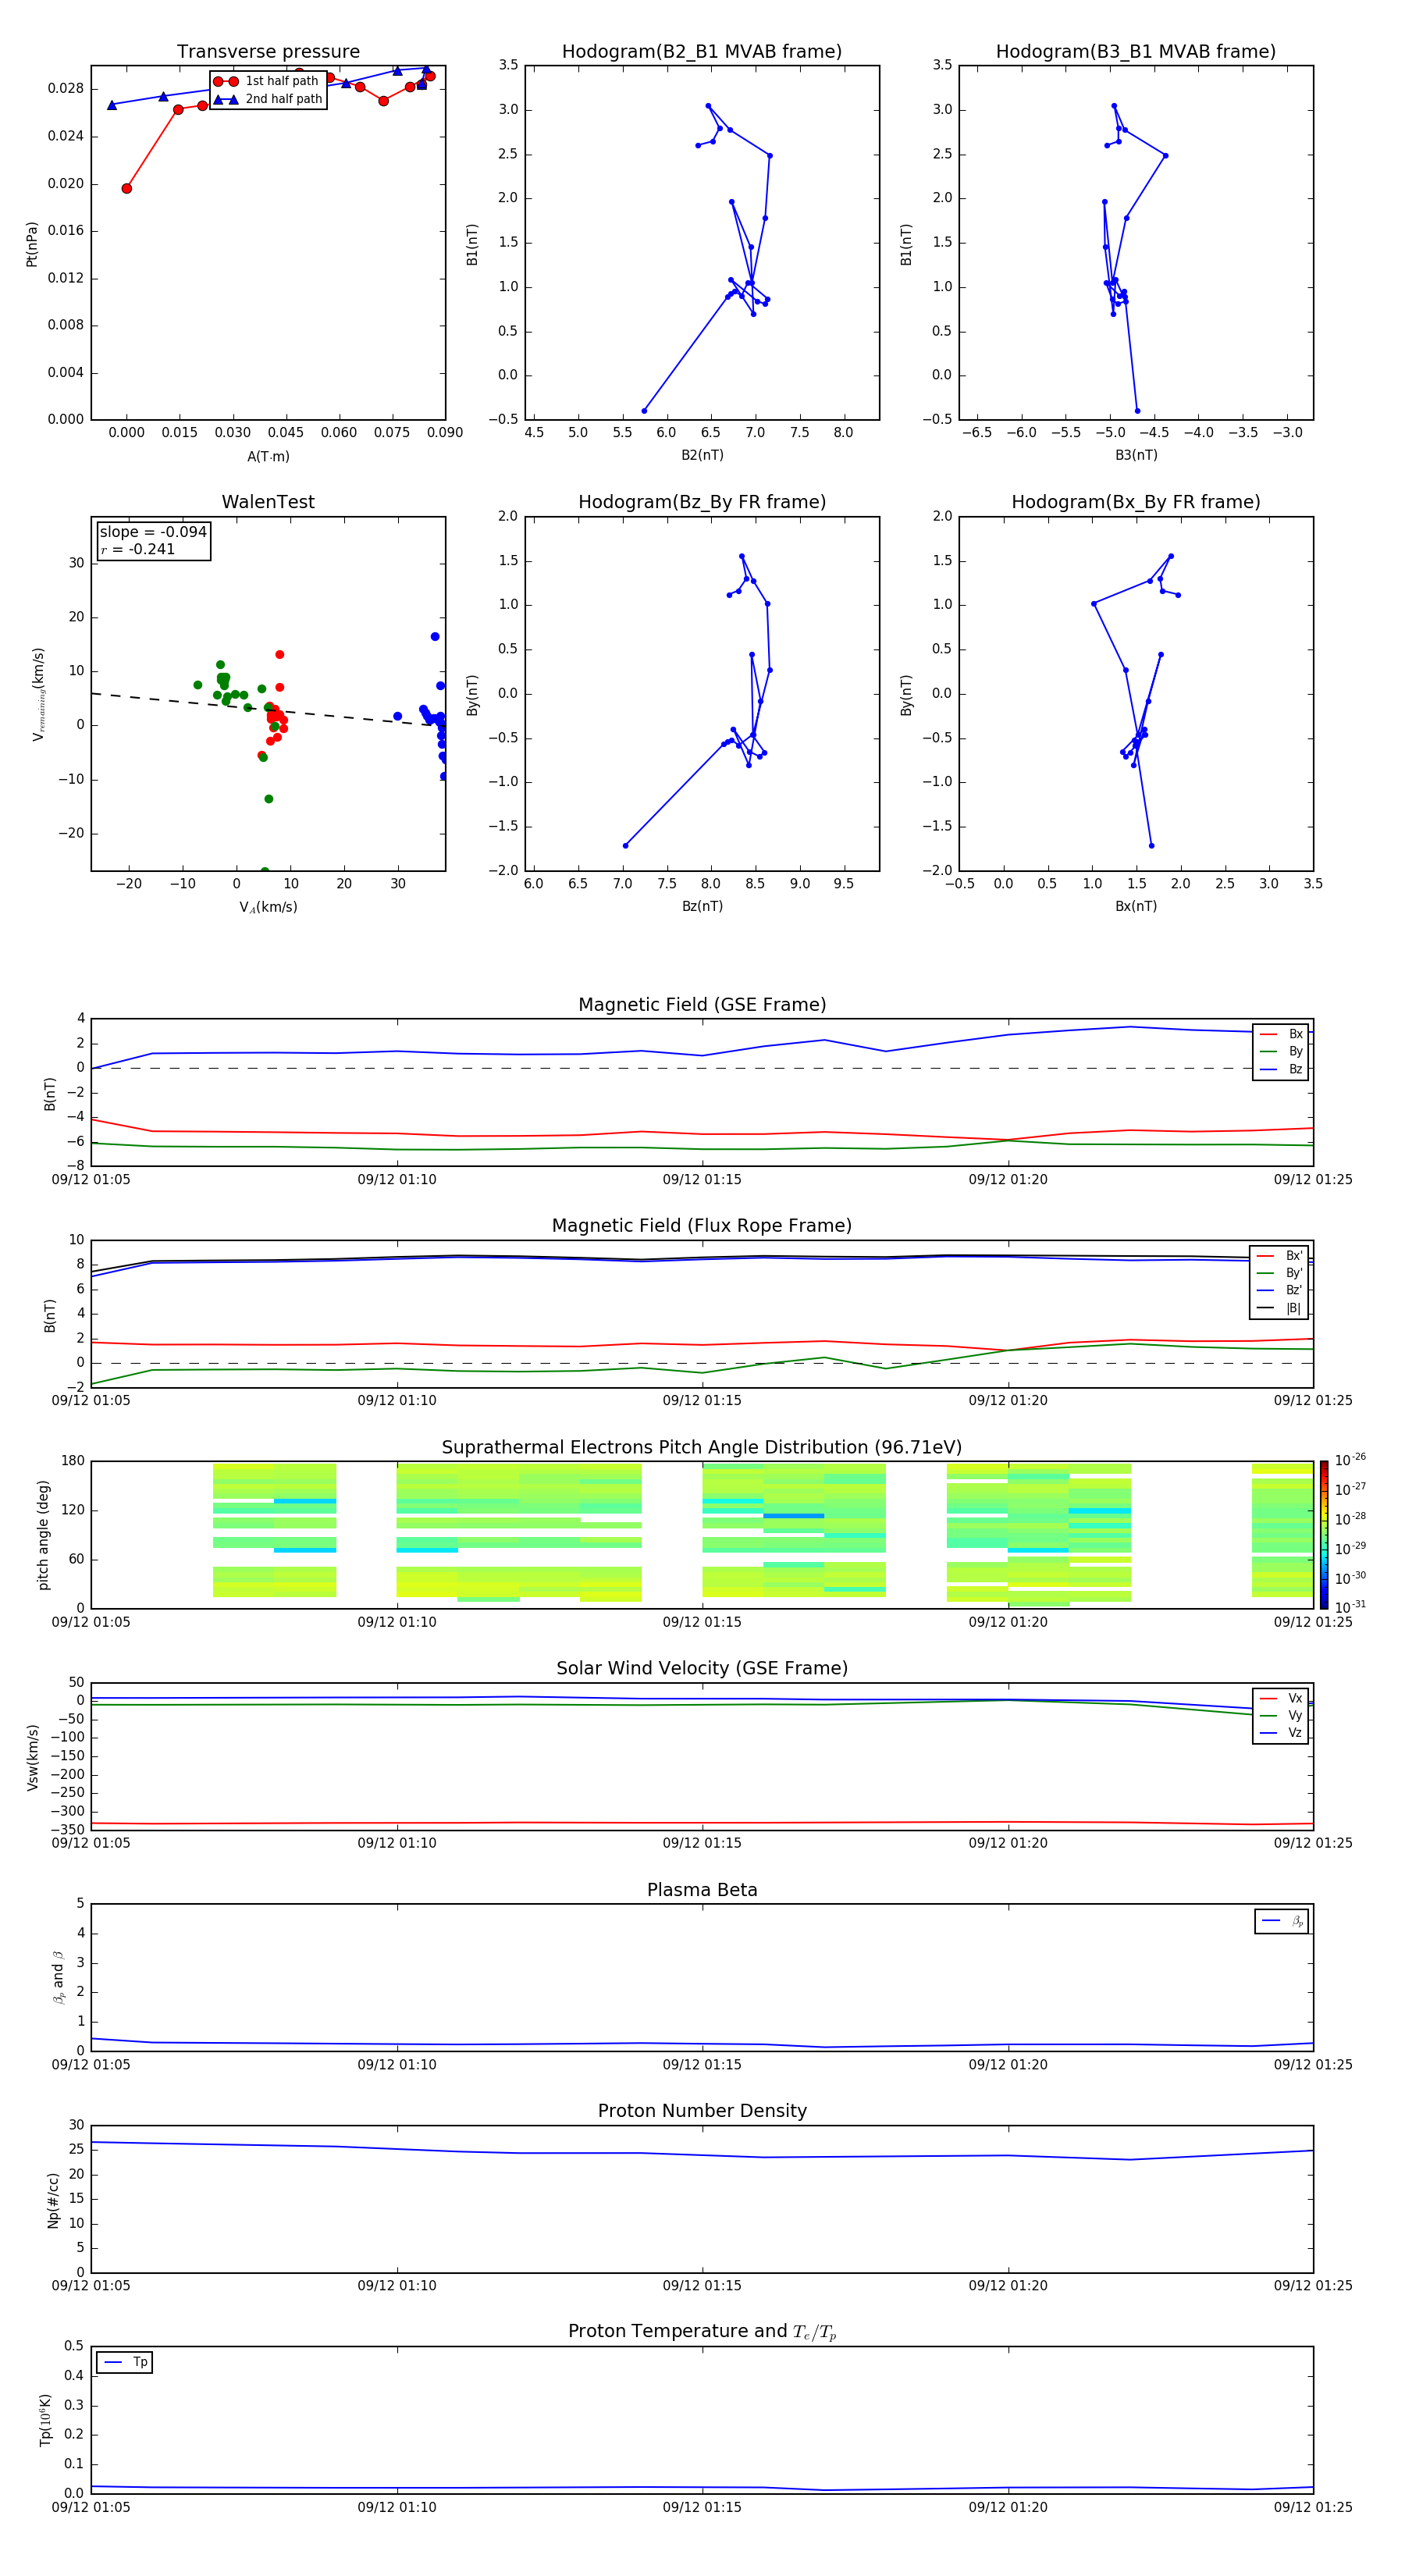Click the |B| legend entry in Flux Rope plot

click(x=1279, y=1308)
